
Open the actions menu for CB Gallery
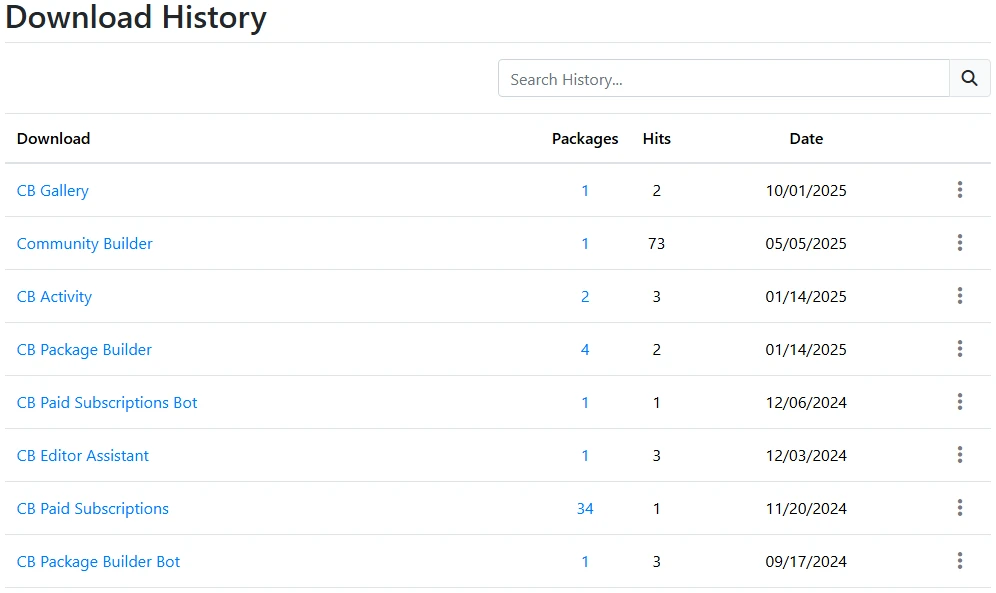959,190
